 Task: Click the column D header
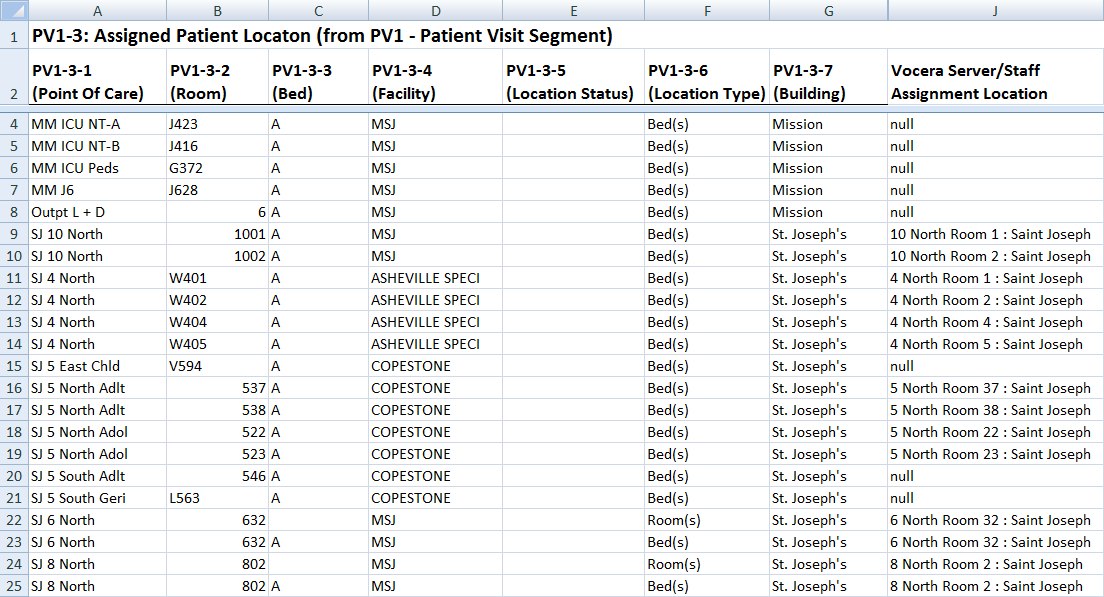pyautogui.click(x=435, y=10)
